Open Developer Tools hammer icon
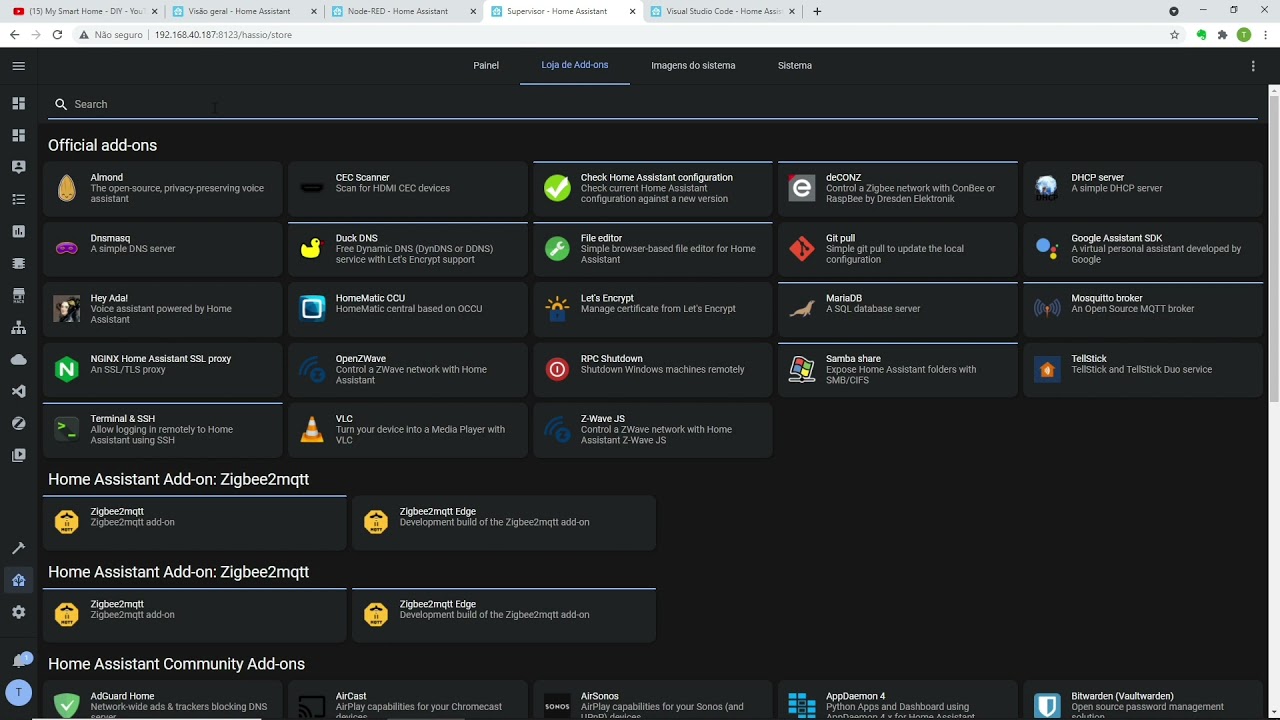The height and width of the screenshot is (720, 1280). tap(18, 548)
